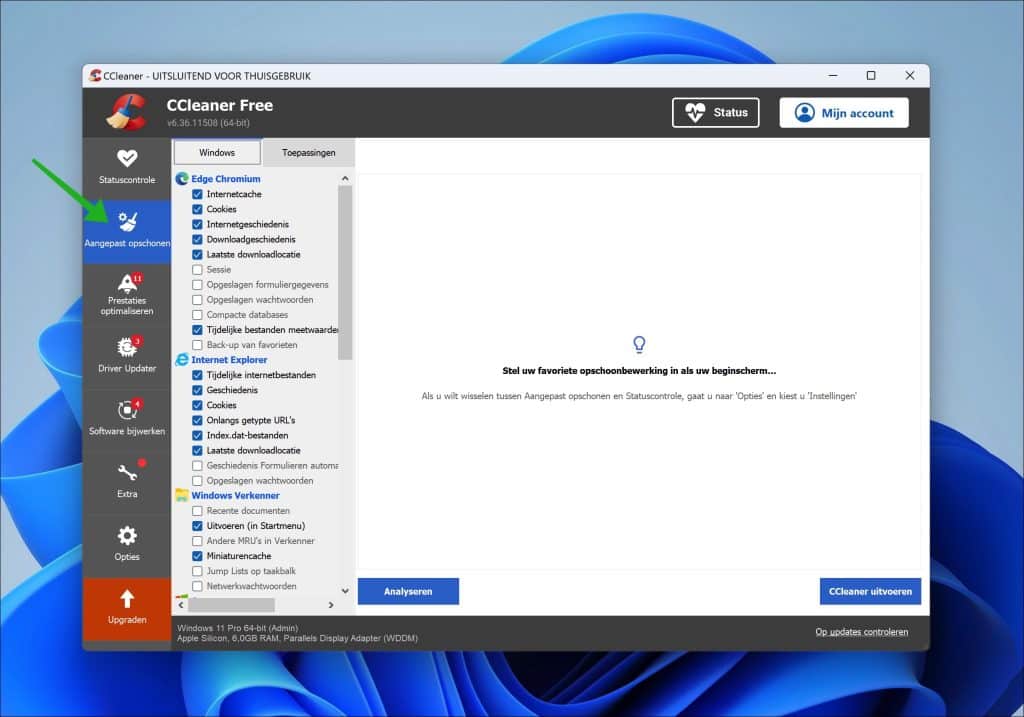This screenshot has width=1024, height=717.
Task: Uncheck Internetcache under Edge Chromium
Action: point(197,194)
